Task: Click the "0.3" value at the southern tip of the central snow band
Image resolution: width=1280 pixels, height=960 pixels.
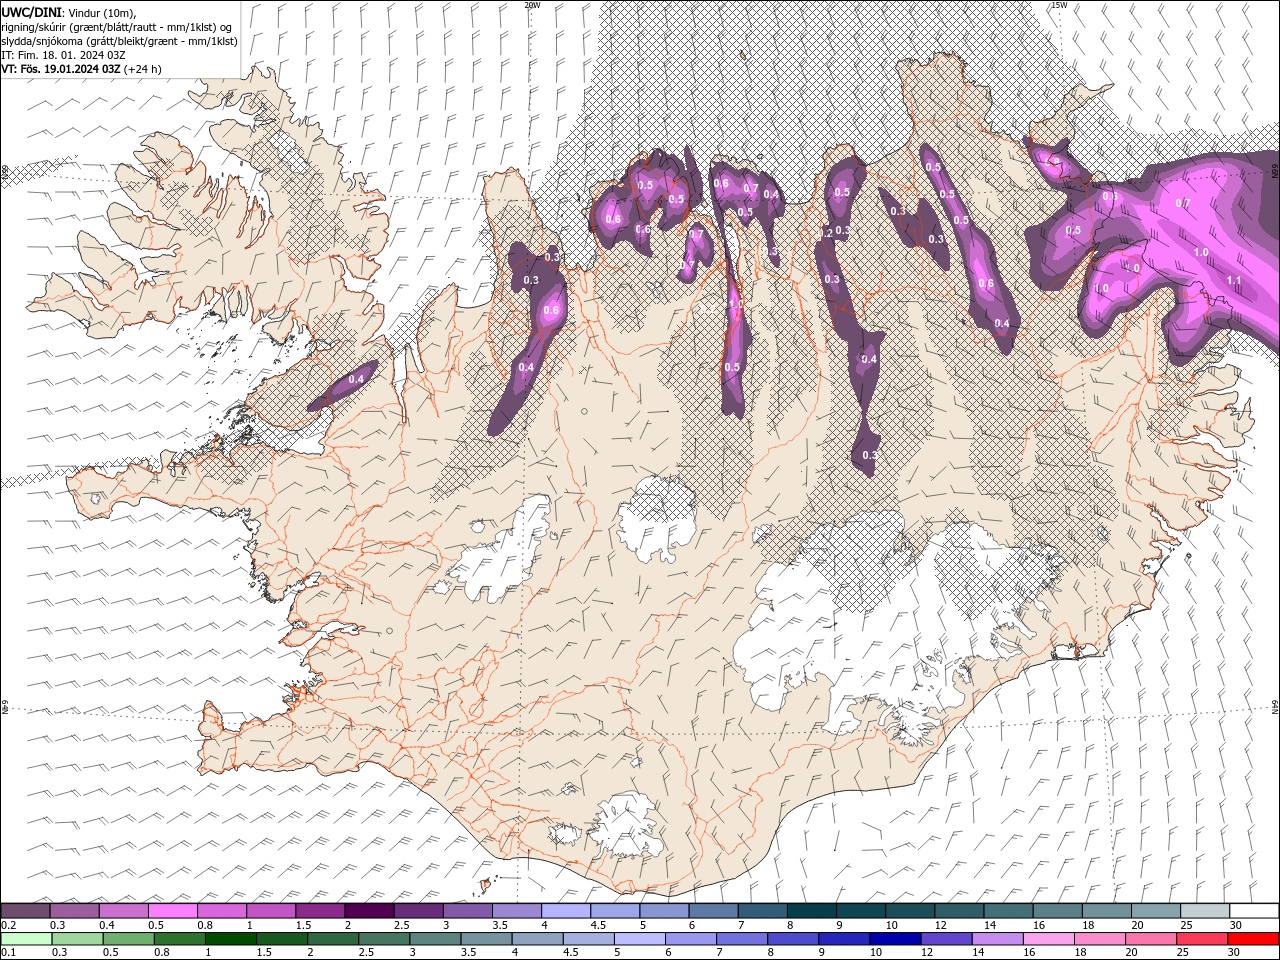Action: point(869,455)
